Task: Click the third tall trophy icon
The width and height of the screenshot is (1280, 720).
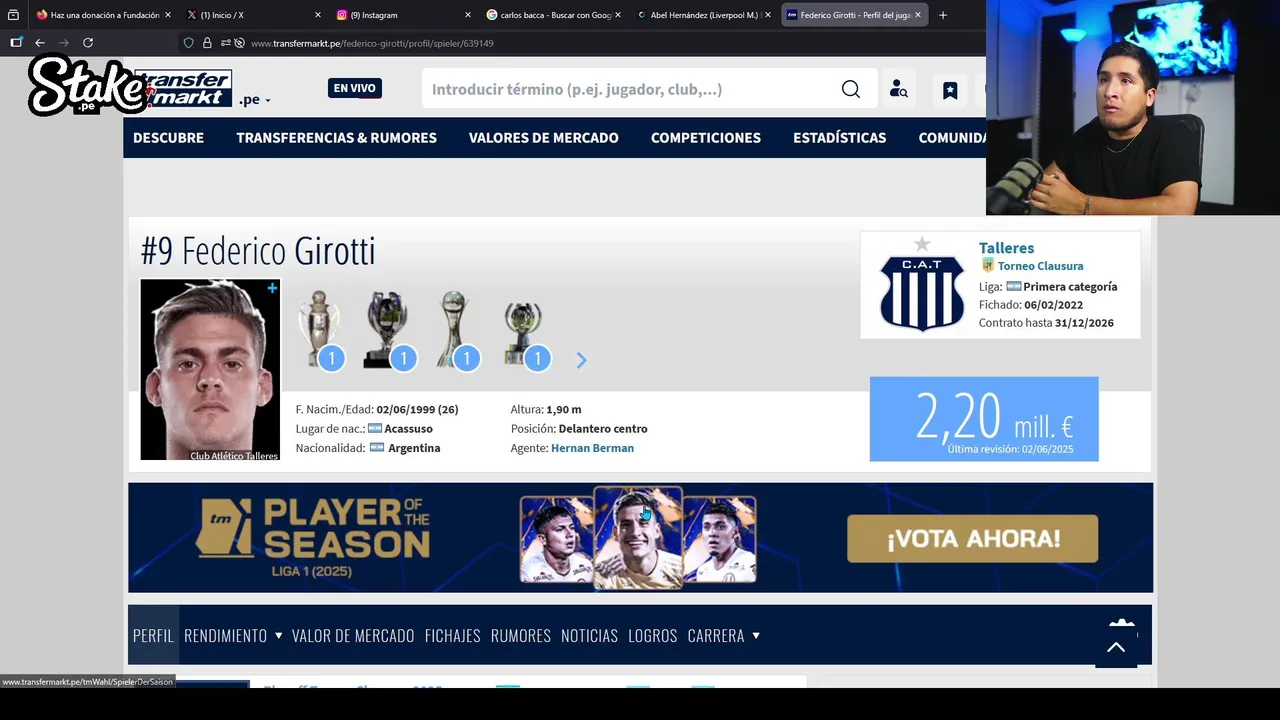Action: [455, 330]
